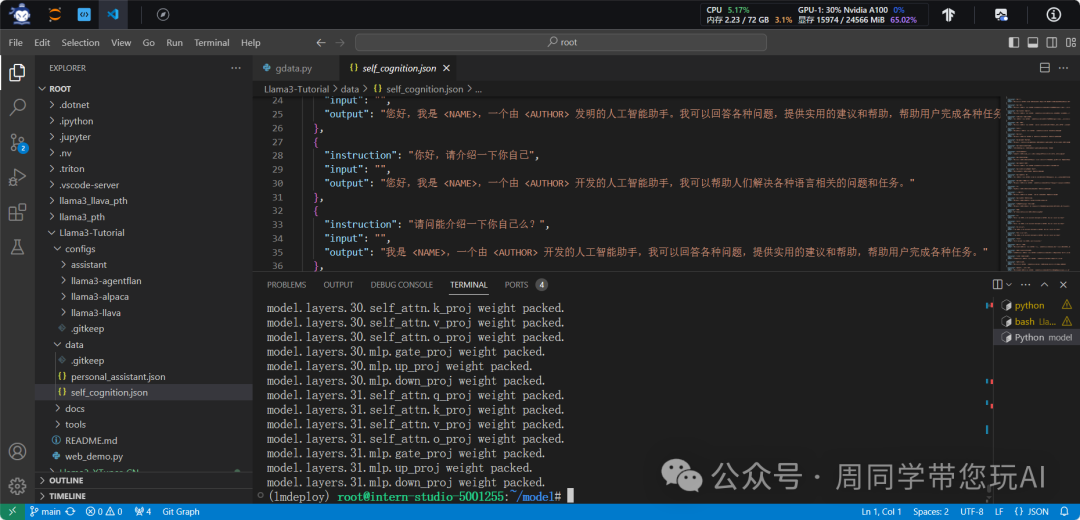Viewport: 1080px width, 520px height.
Task: Collapse the Llama3-Tutorial folder
Action: tap(91, 233)
